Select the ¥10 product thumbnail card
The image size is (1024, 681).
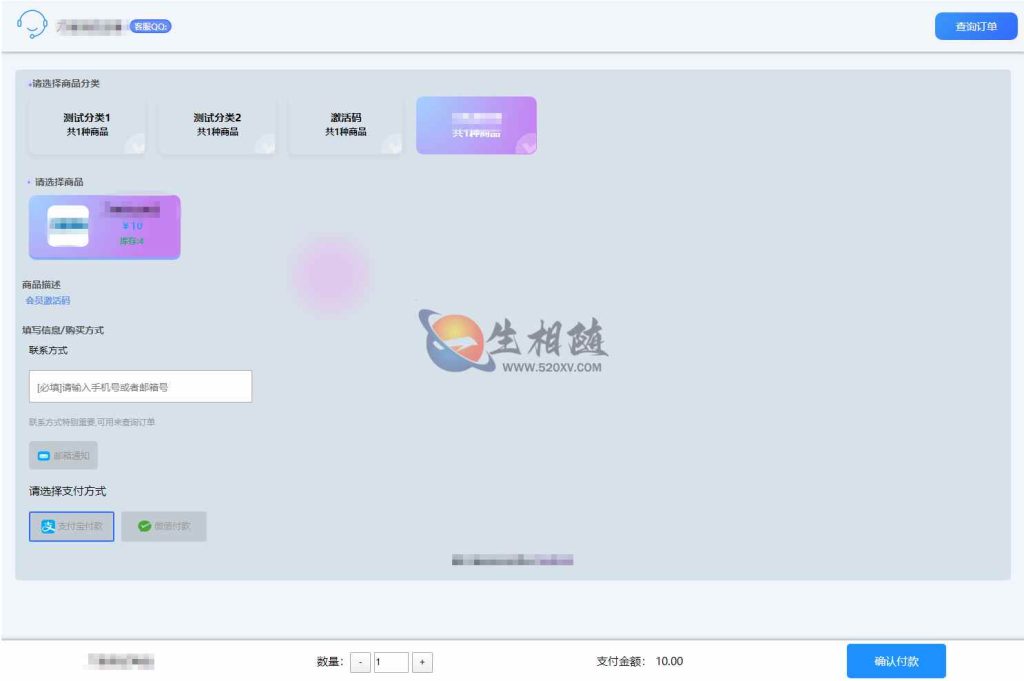(104, 227)
